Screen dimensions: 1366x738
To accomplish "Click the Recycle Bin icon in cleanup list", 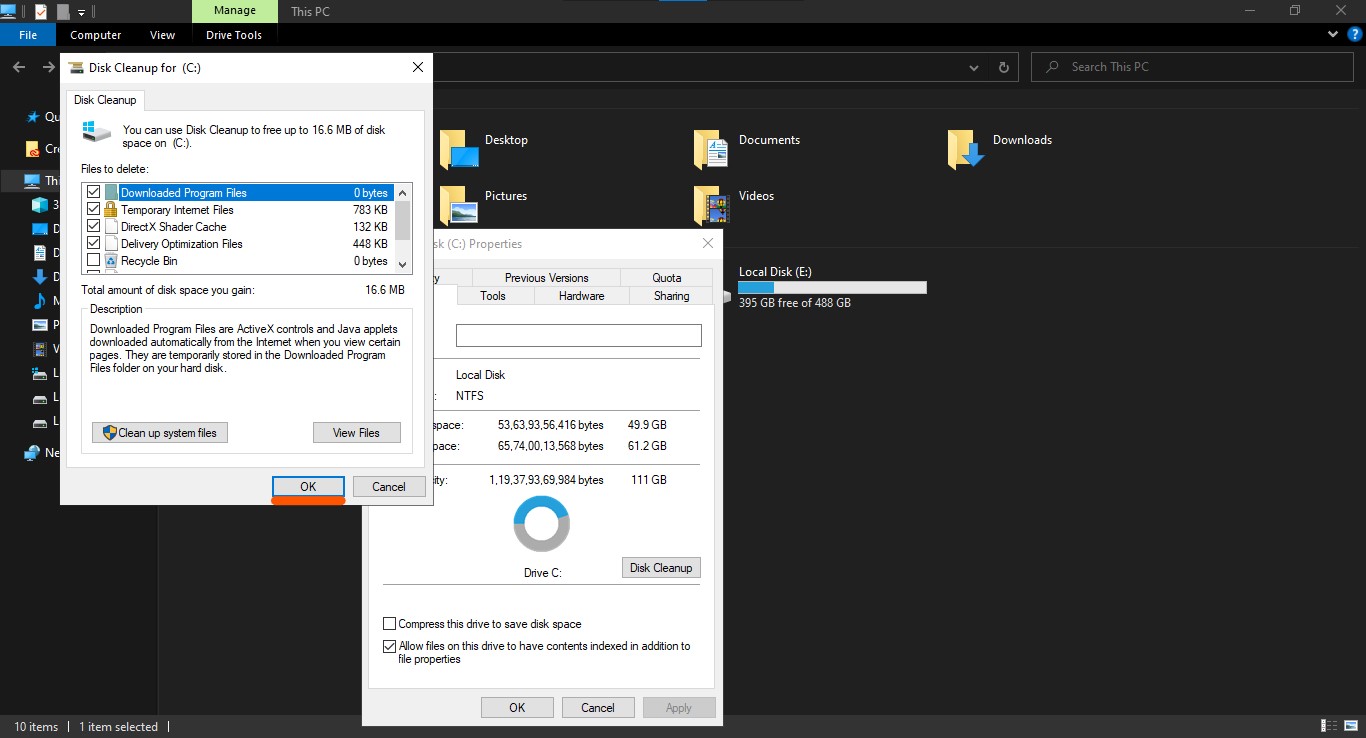I will tap(111, 261).
